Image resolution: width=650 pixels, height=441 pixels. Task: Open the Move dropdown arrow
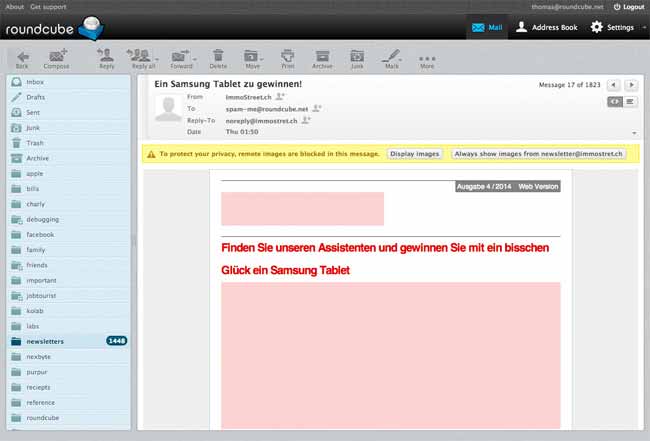[262, 59]
